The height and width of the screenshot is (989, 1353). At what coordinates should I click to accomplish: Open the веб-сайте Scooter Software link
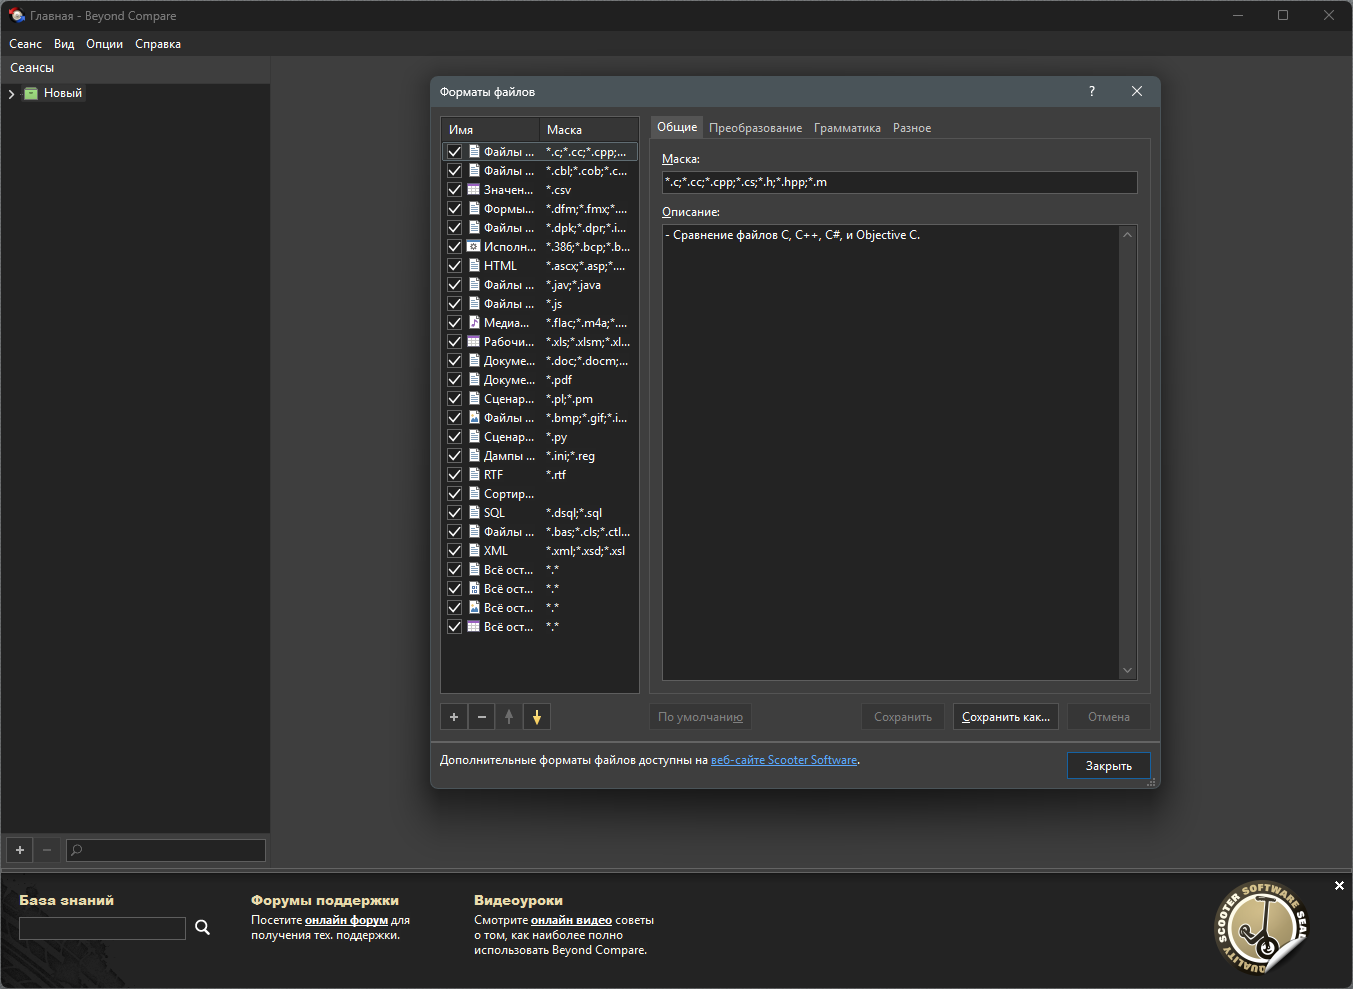point(784,760)
